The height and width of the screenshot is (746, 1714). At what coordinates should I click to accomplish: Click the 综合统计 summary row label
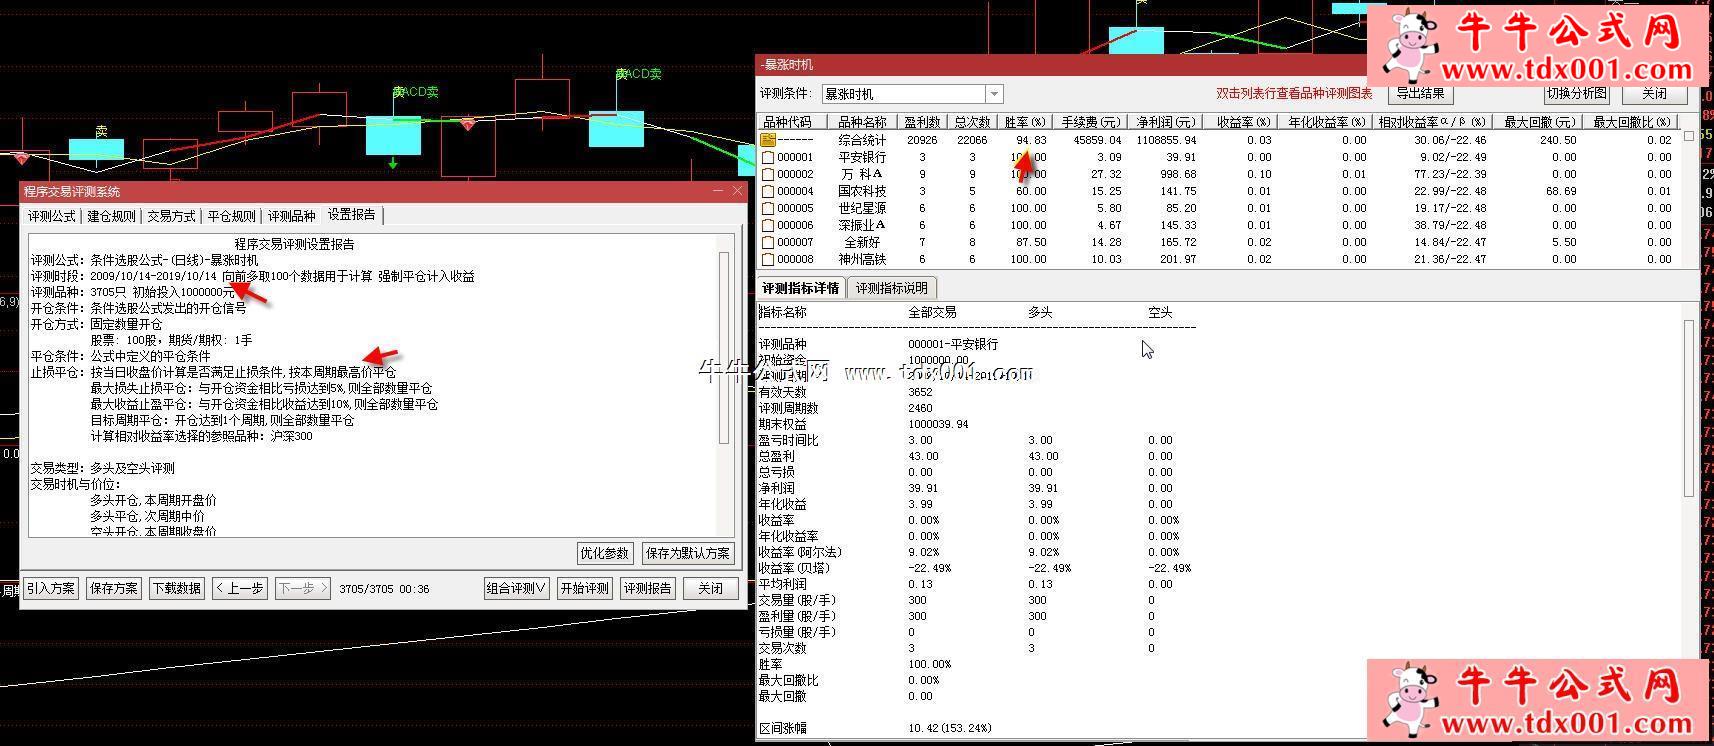click(862, 140)
